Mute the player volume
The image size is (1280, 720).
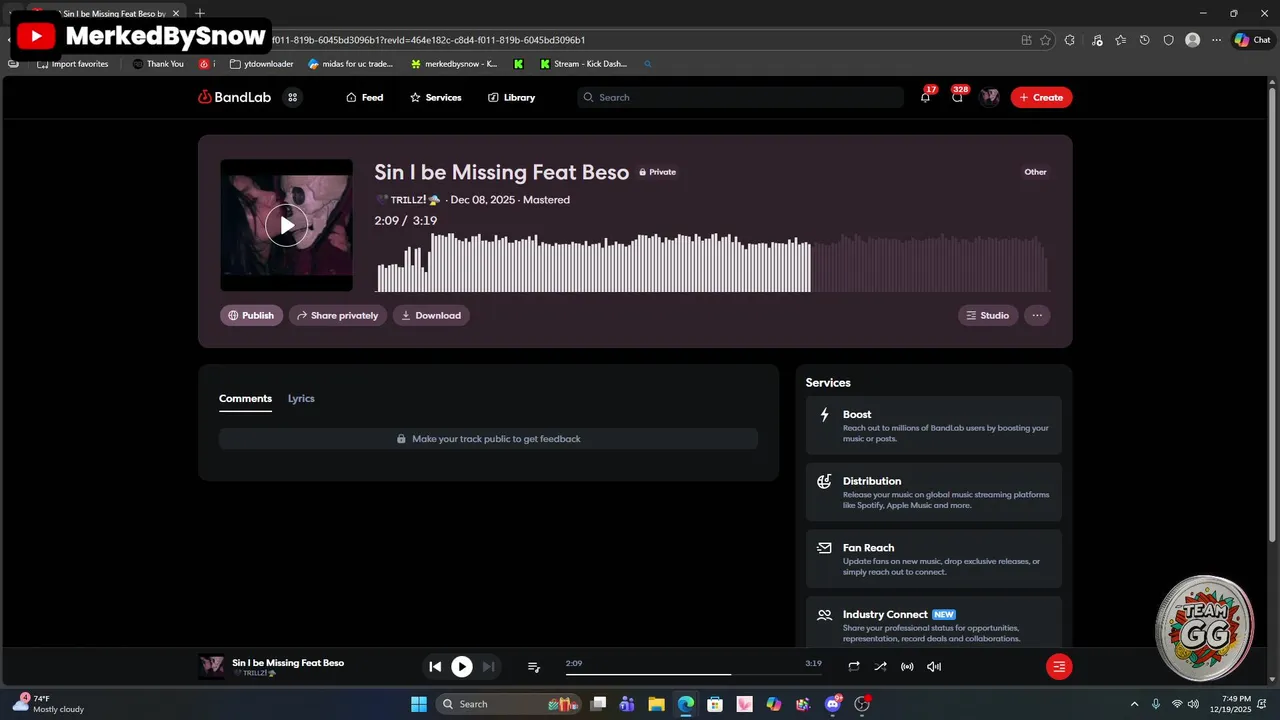point(934,667)
